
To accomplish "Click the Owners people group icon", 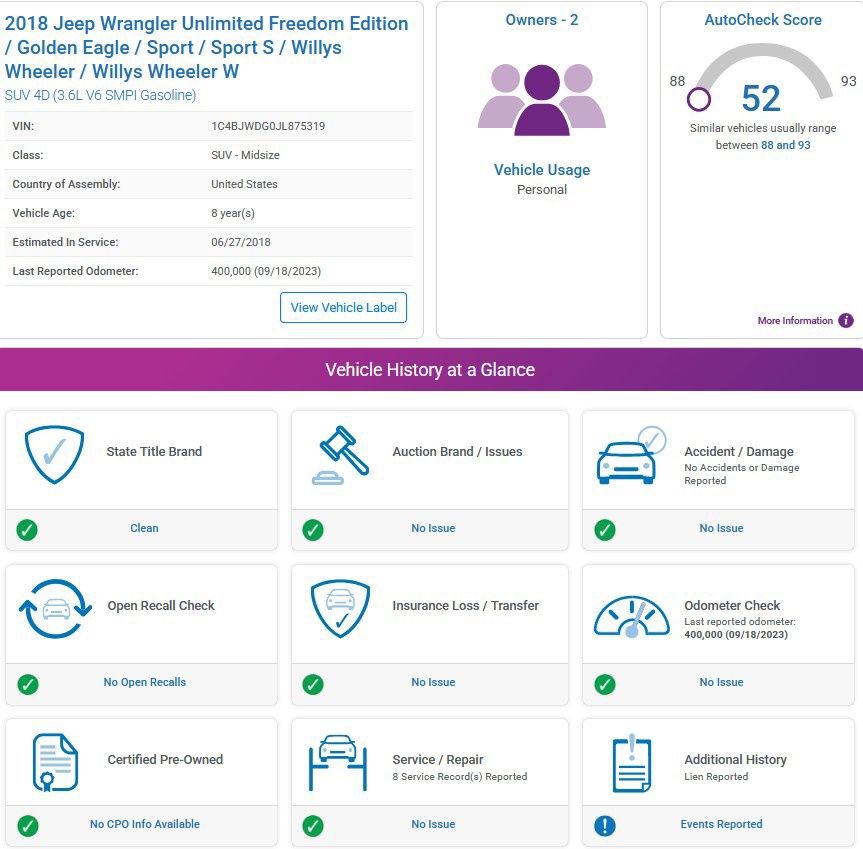I will (542, 100).
